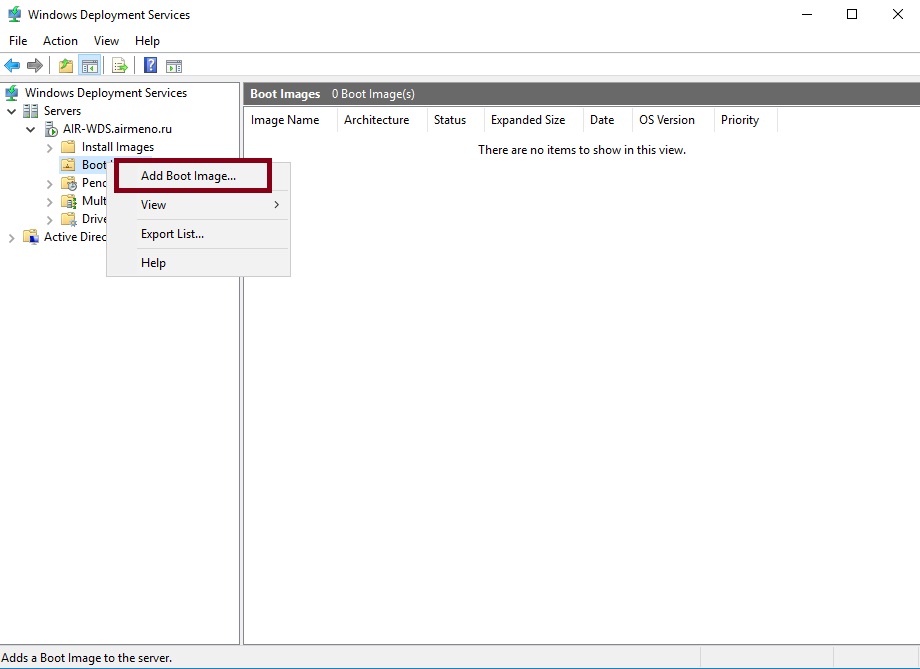Viewport: 920px width, 669px height.
Task: Sort by the Architecture column header
Action: tap(376, 120)
